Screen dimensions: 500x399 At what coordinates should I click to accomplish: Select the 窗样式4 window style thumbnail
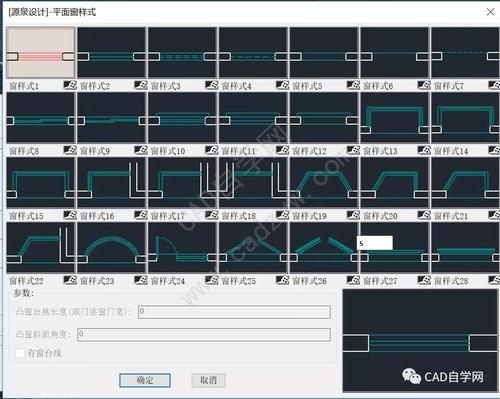253,53
